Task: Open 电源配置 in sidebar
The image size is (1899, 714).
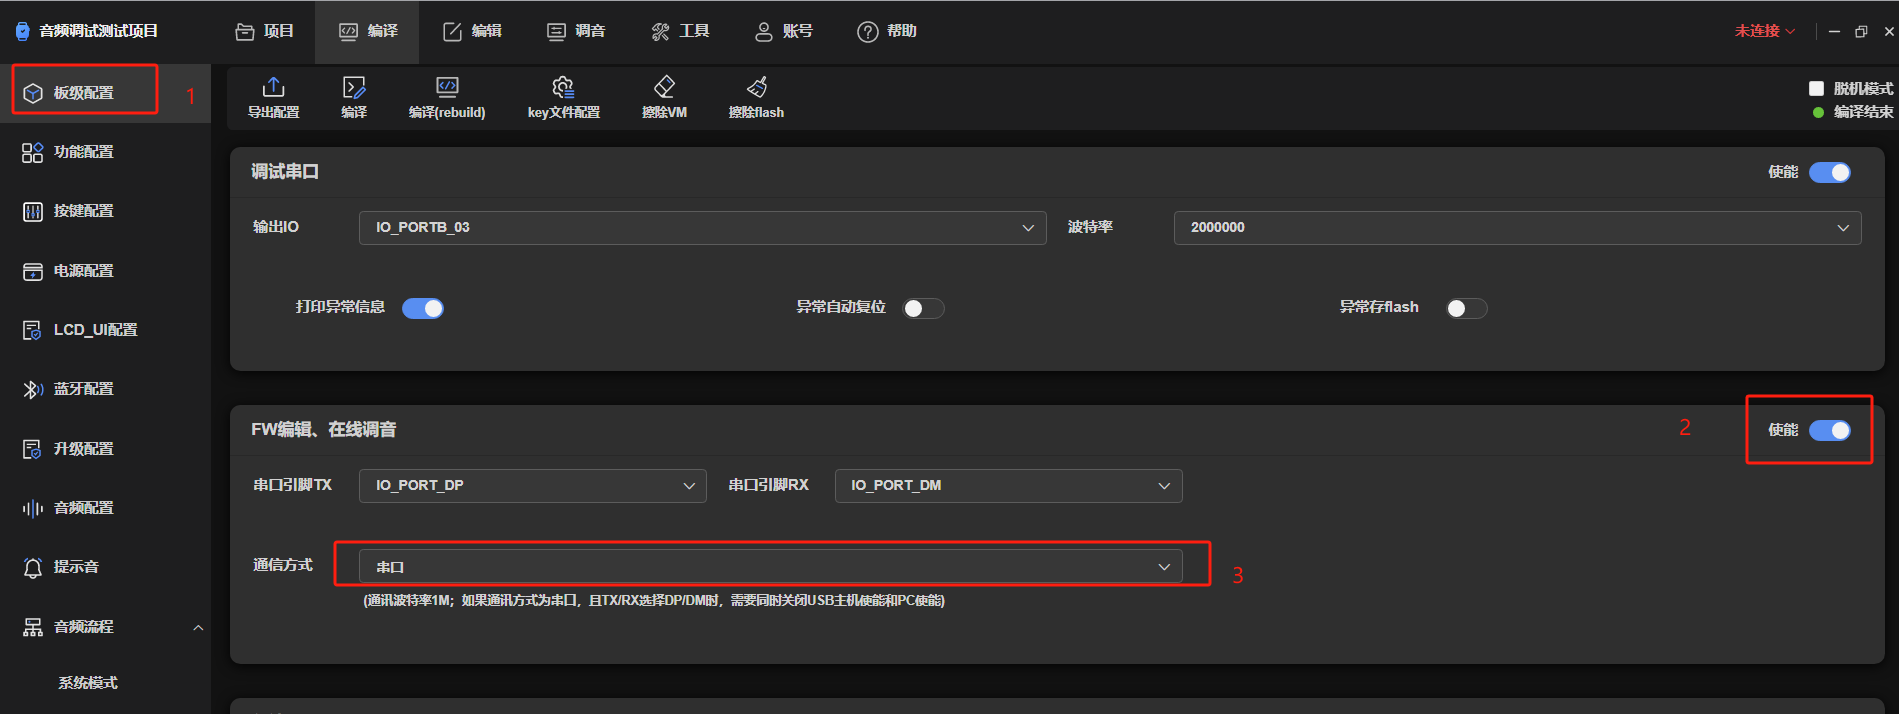Action: coord(105,271)
